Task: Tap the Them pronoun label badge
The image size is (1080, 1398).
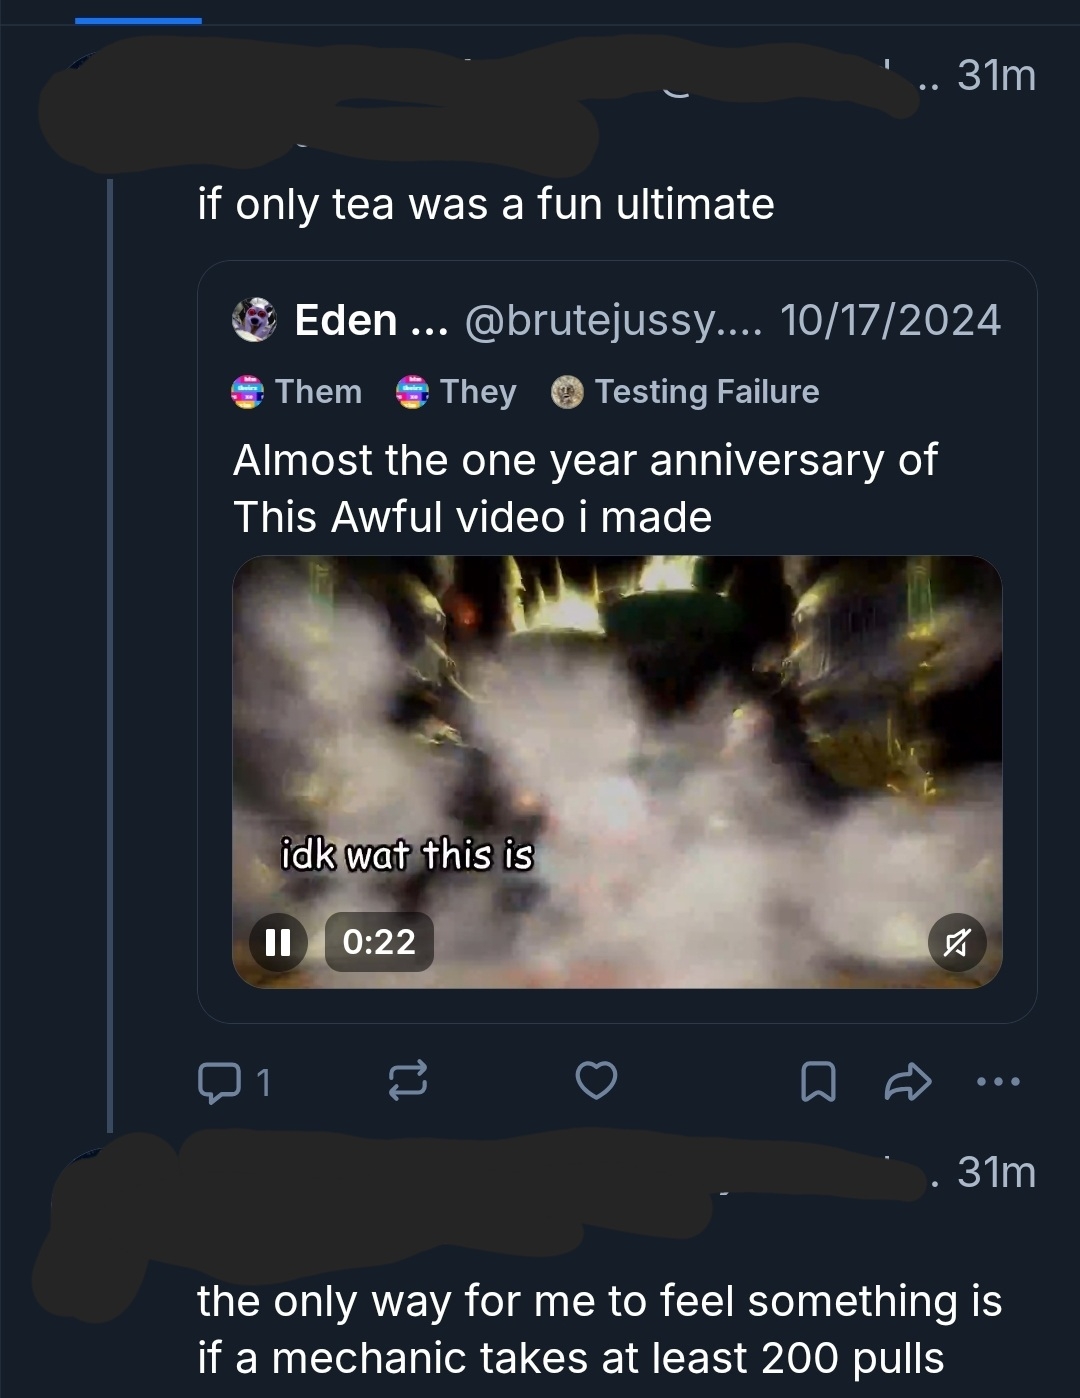Action: tap(298, 392)
